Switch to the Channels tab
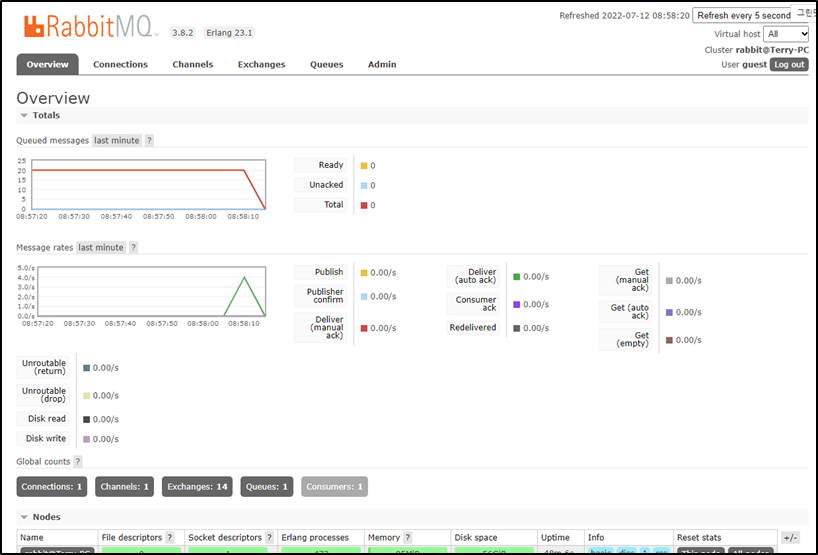Viewport: 818px width, 555px height. pyautogui.click(x=193, y=64)
